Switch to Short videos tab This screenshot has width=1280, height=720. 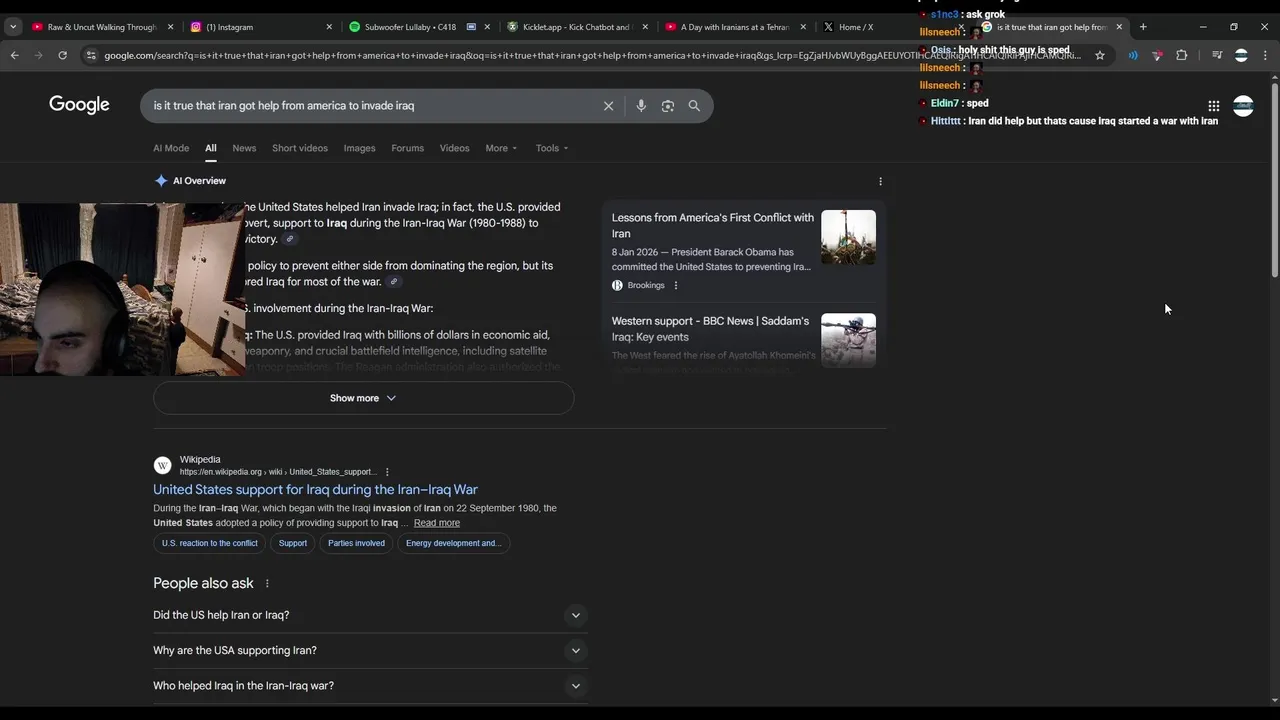click(300, 148)
